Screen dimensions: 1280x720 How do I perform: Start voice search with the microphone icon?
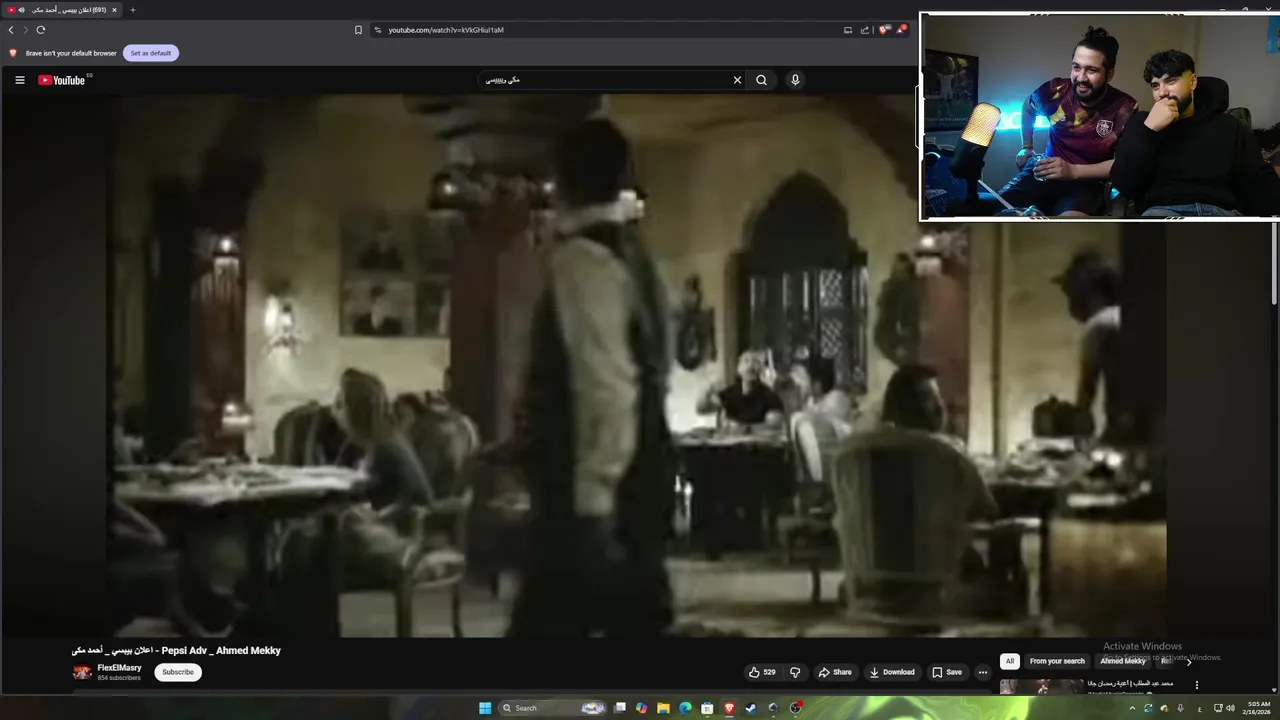click(795, 80)
